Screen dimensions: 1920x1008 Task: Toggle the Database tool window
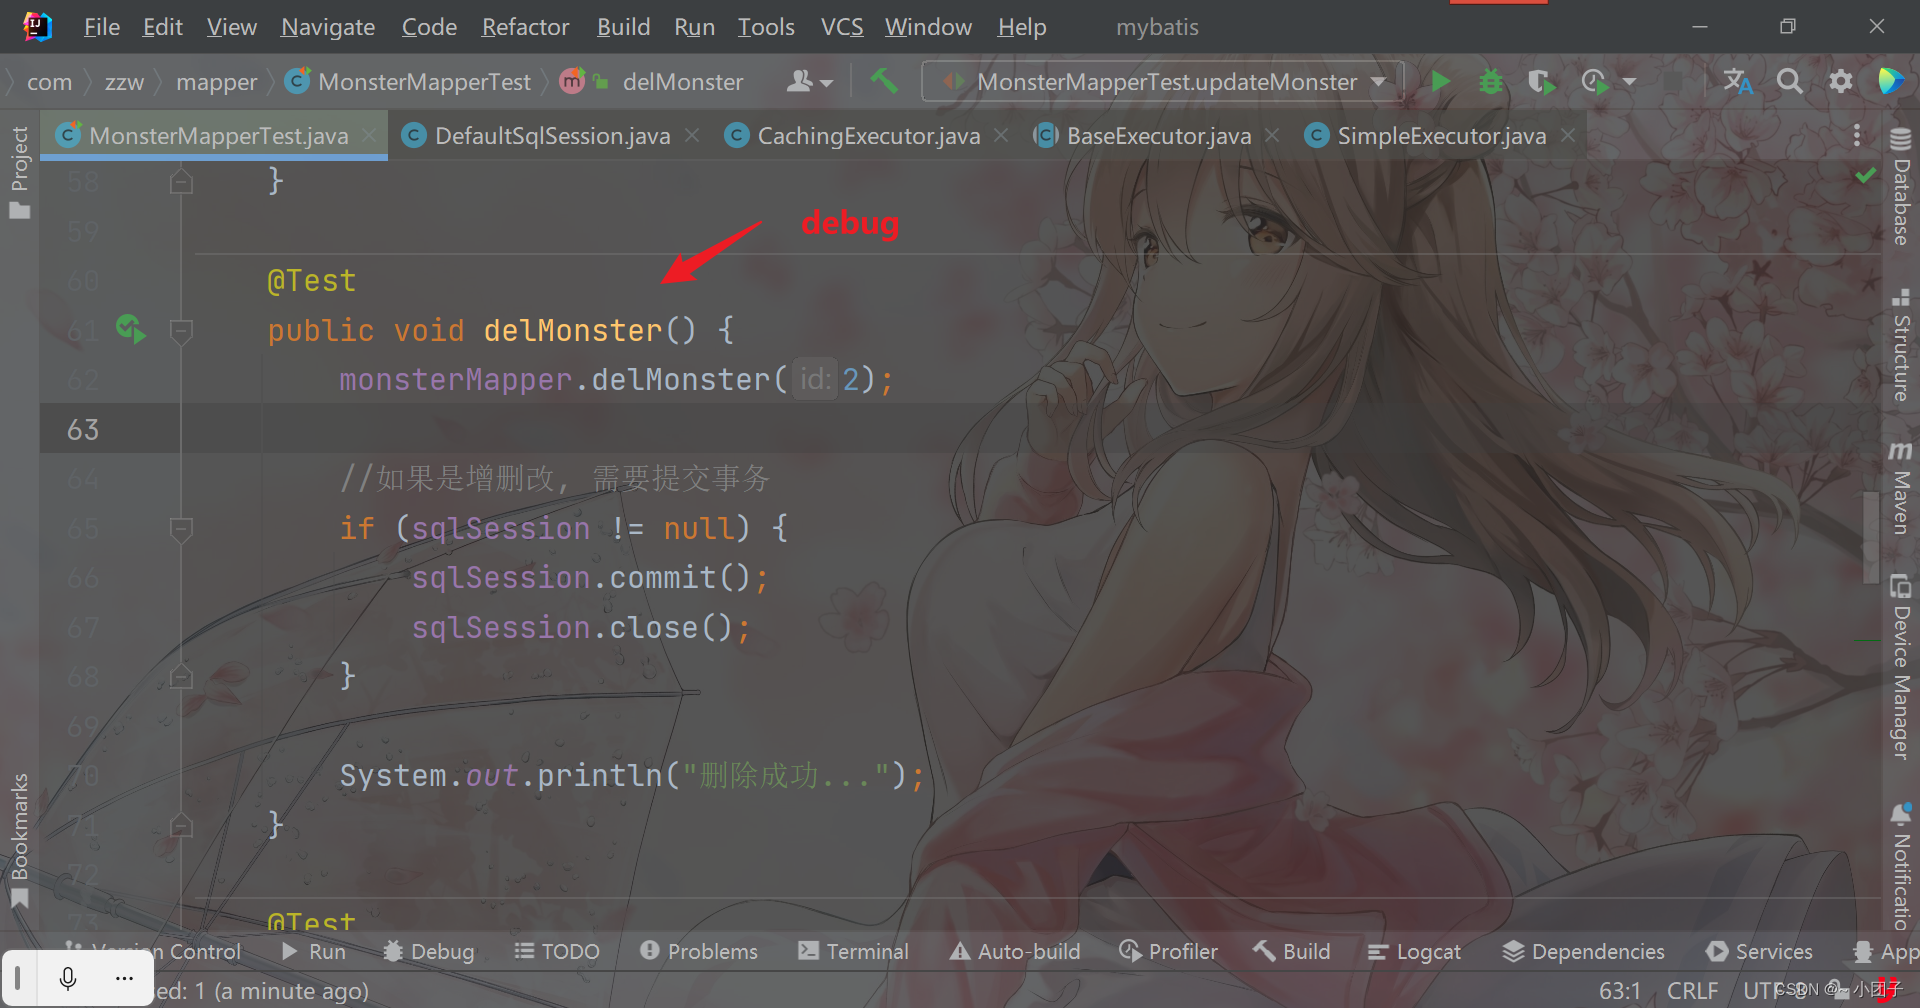tap(1900, 187)
